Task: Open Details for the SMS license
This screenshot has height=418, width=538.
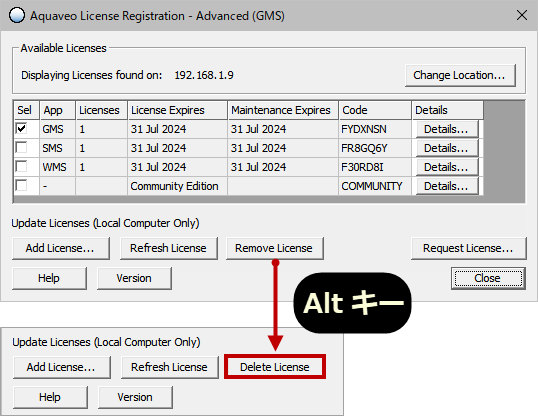Action: (x=447, y=148)
